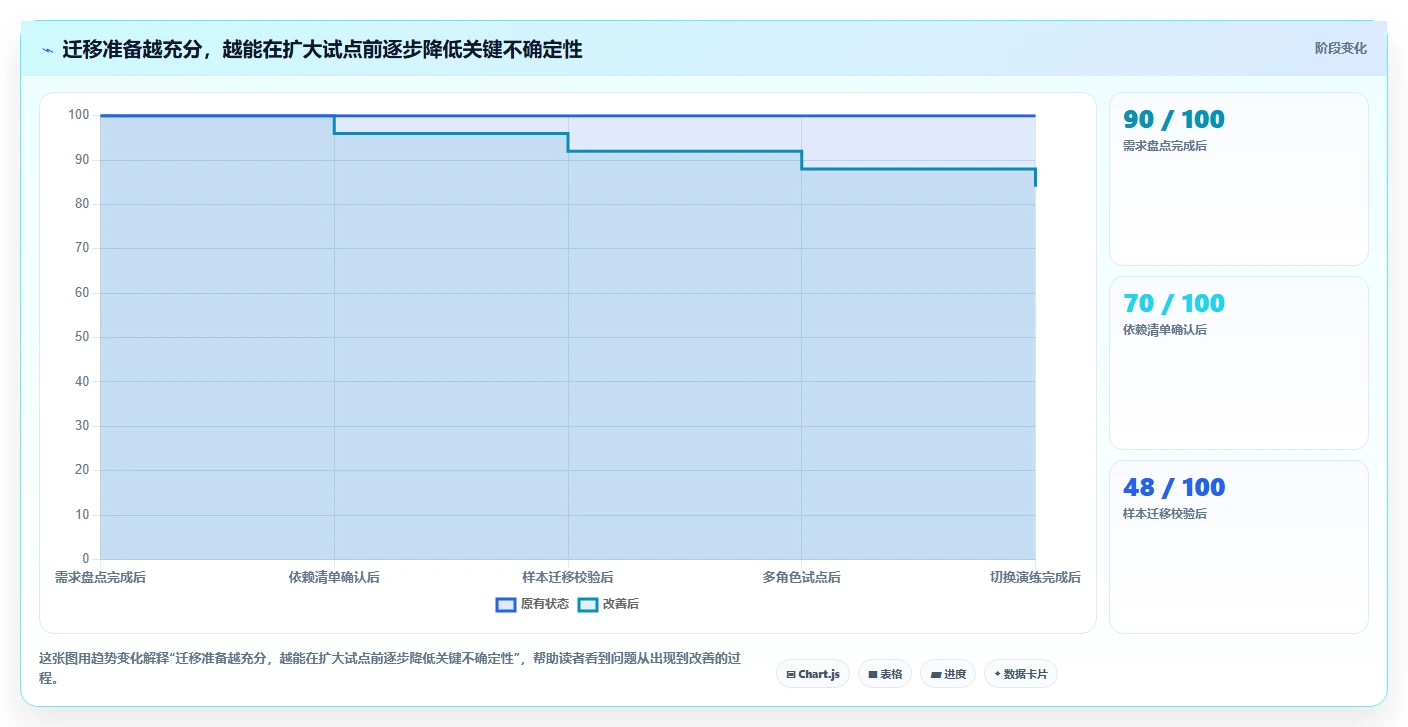Click the 样本迁移校验后 x-axis label
The image size is (1408, 727).
568,577
